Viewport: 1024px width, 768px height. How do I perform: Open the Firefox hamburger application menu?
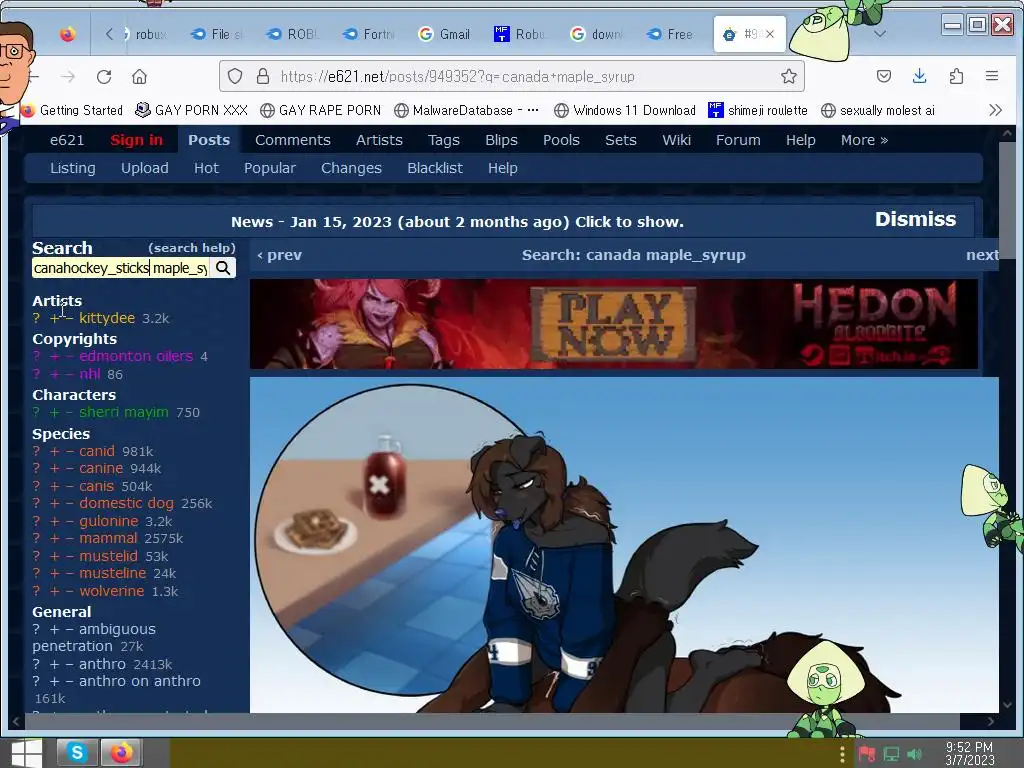click(x=991, y=76)
